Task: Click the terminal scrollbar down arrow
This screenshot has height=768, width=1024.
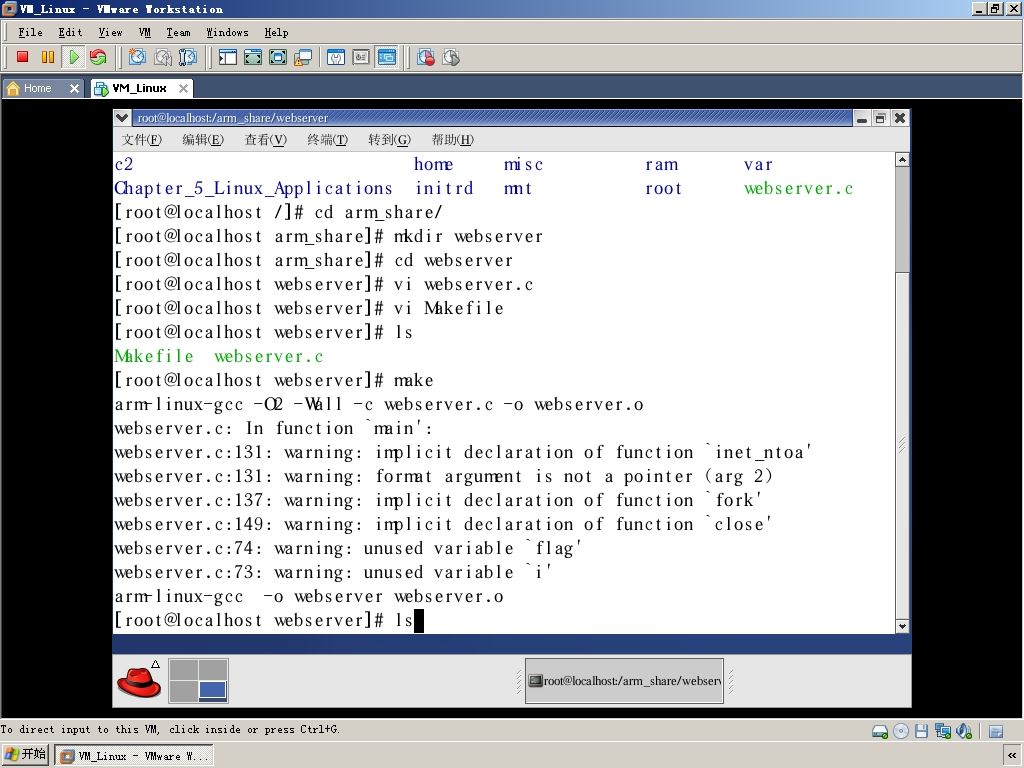Action: (x=902, y=626)
